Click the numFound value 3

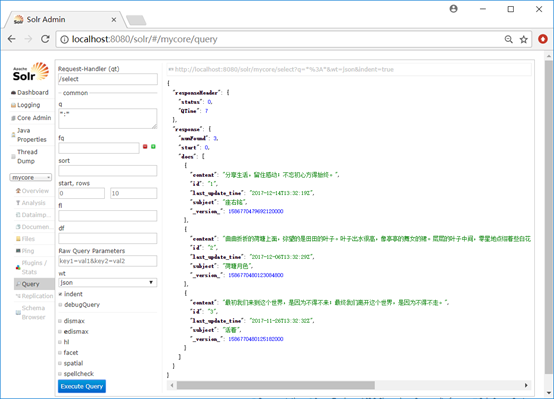(x=215, y=138)
